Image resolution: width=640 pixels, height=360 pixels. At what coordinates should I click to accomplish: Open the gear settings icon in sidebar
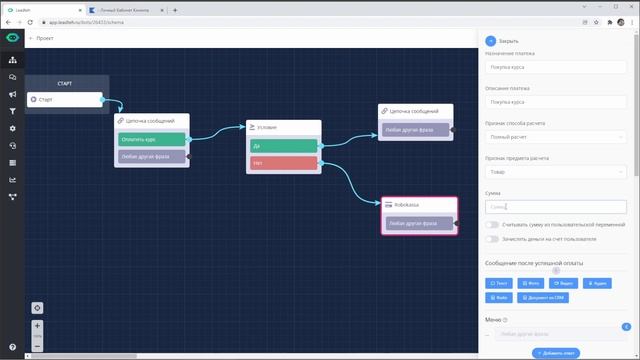tap(13, 129)
